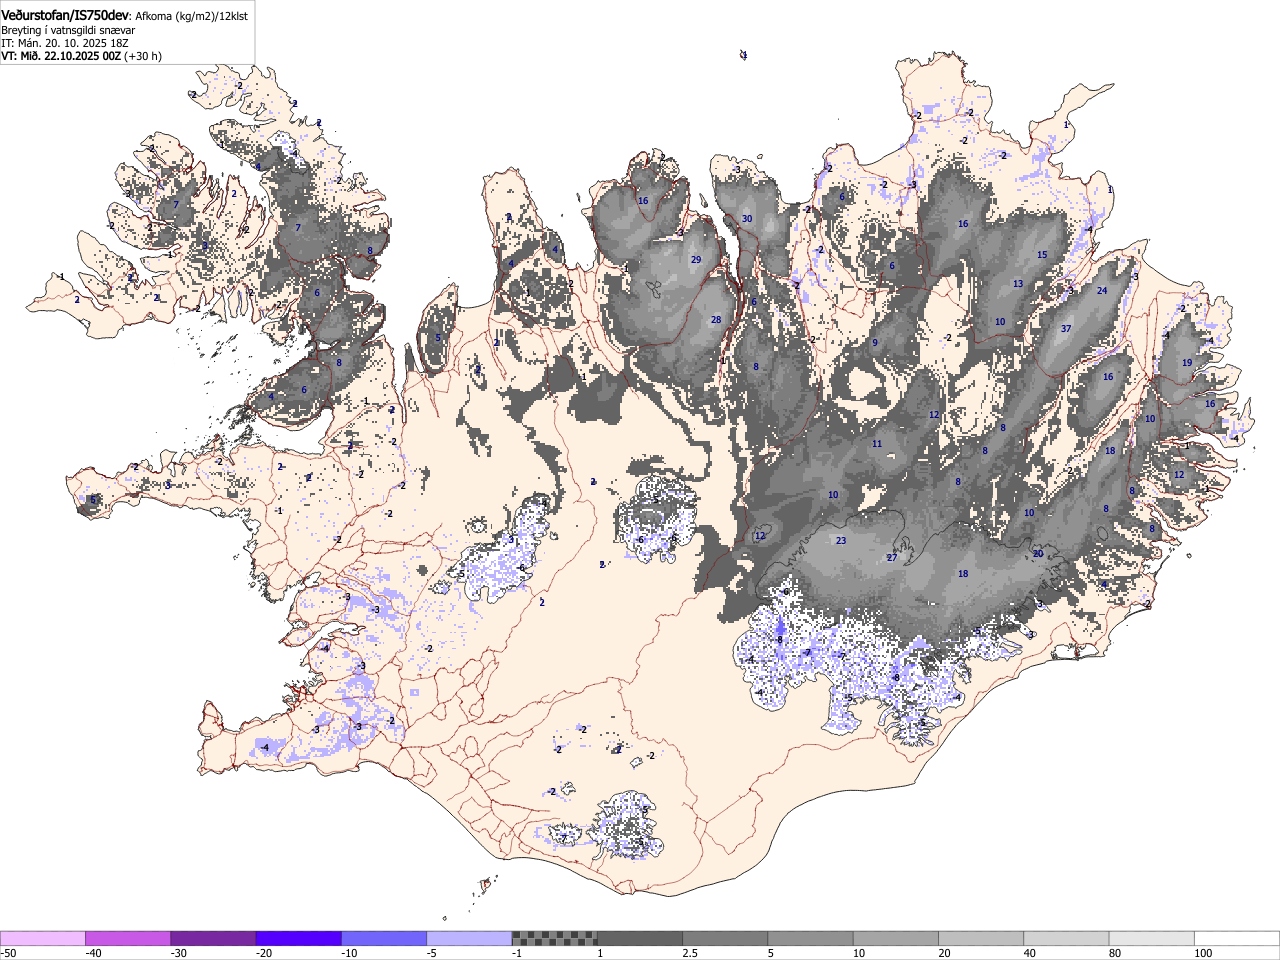Click the legend label "-50"
1280x960 pixels.
(x=9, y=953)
